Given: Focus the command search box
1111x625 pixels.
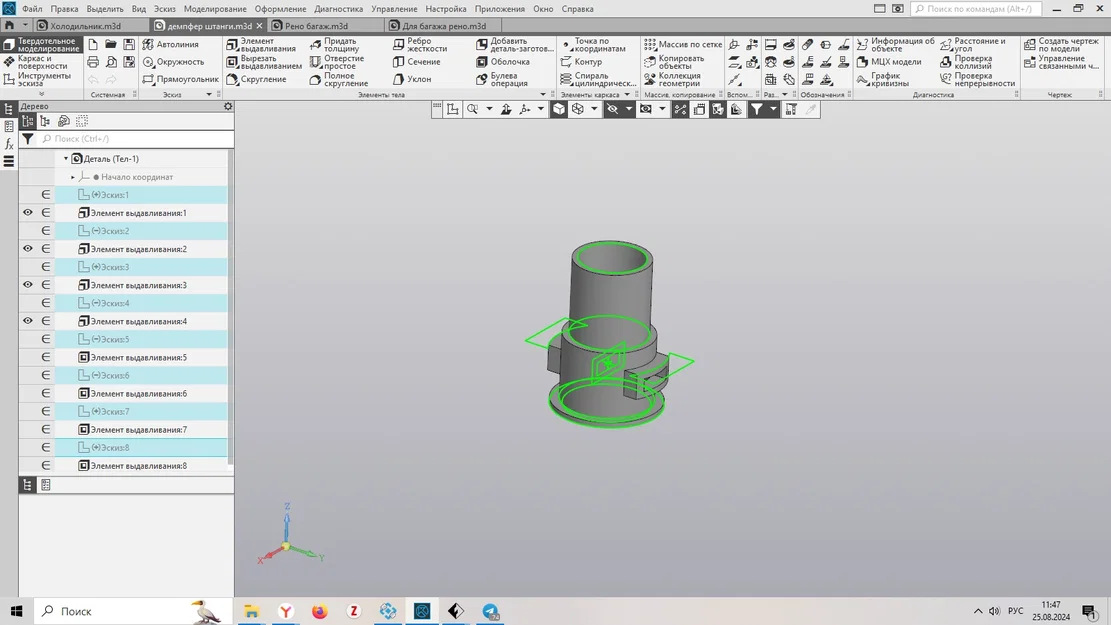Looking at the screenshot, I should pos(976,9).
